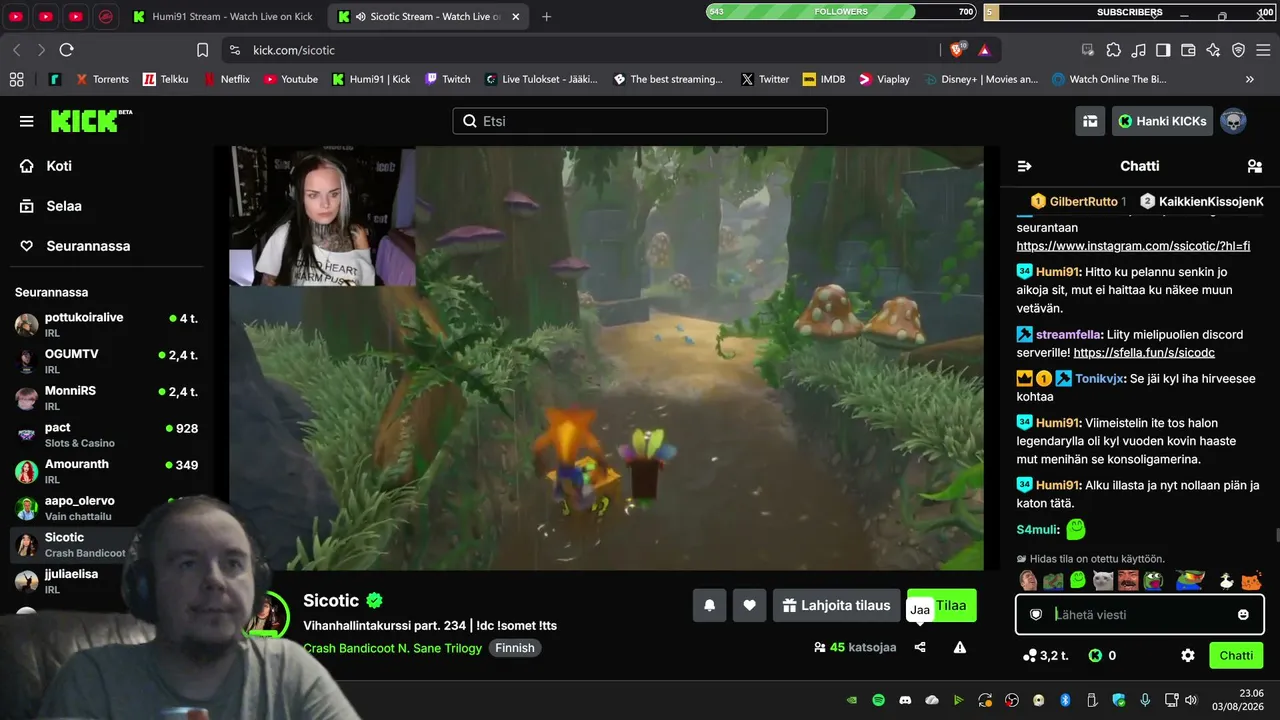Click the Lahjoita tilaus button

[x=836, y=605]
